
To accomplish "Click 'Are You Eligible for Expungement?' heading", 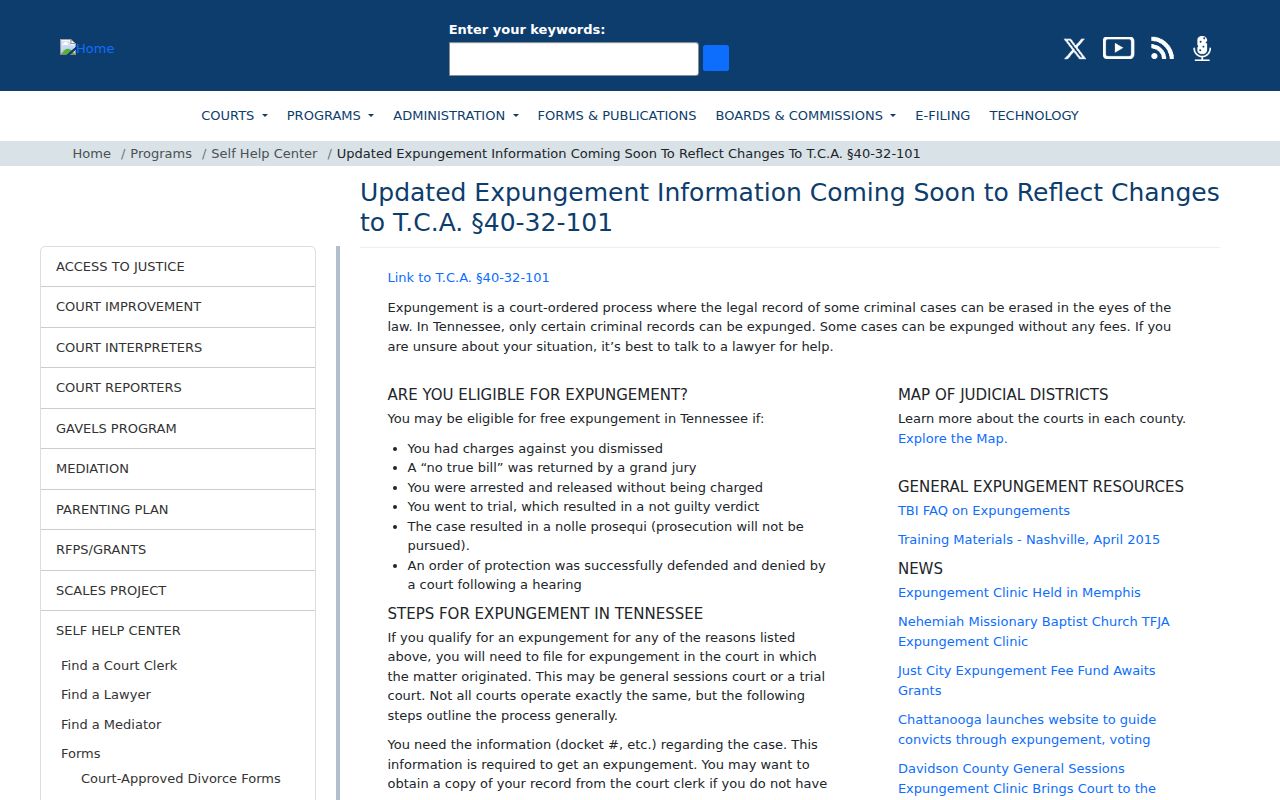I will pyautogui.click(x=538, y=394).
